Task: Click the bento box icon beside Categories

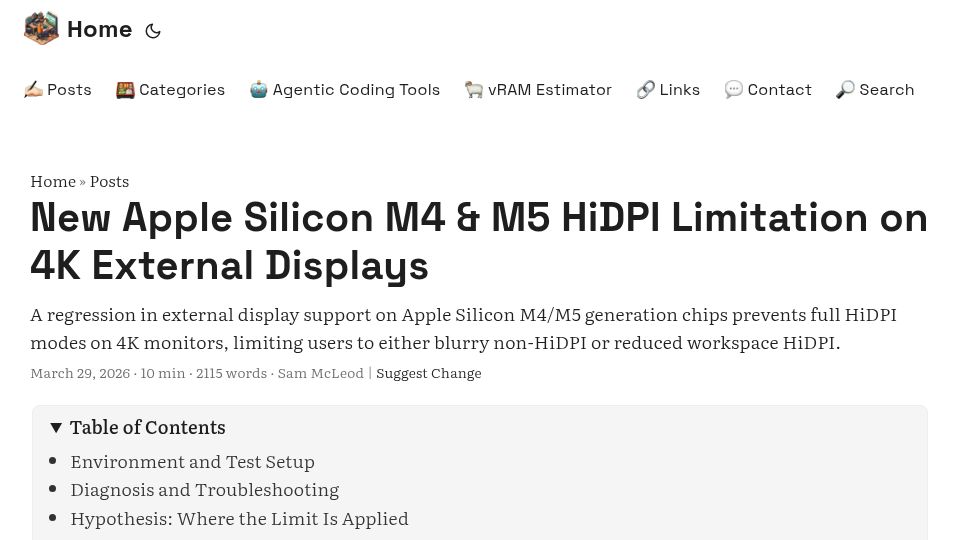Action: [x=125, y=90]
